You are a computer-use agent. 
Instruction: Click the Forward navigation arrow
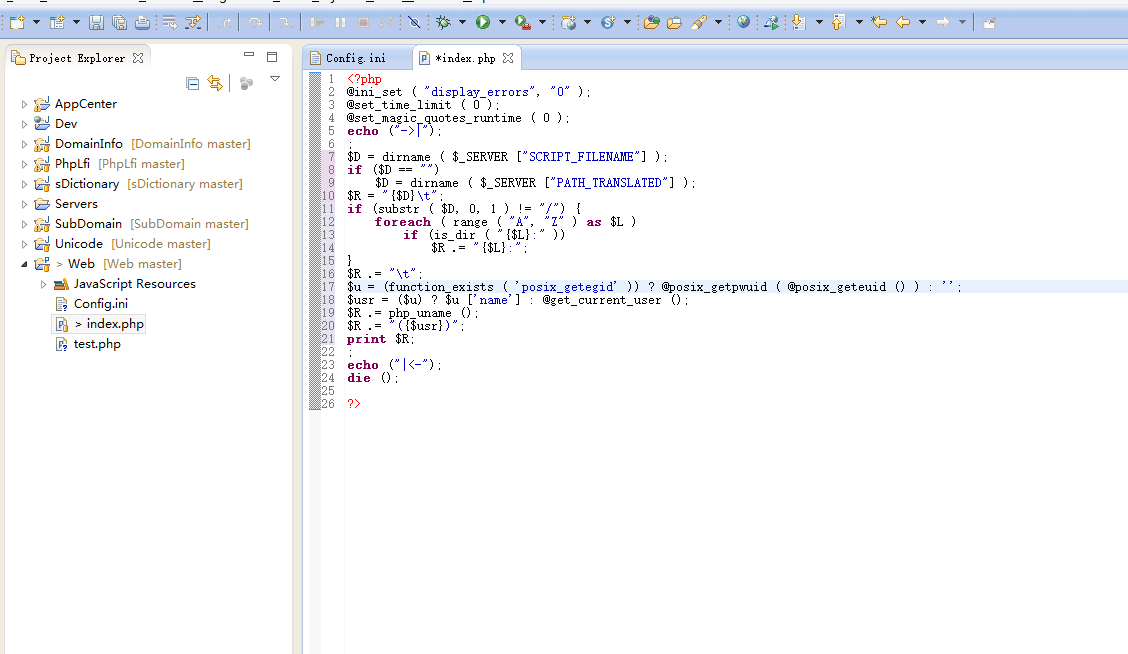[942, 22]
